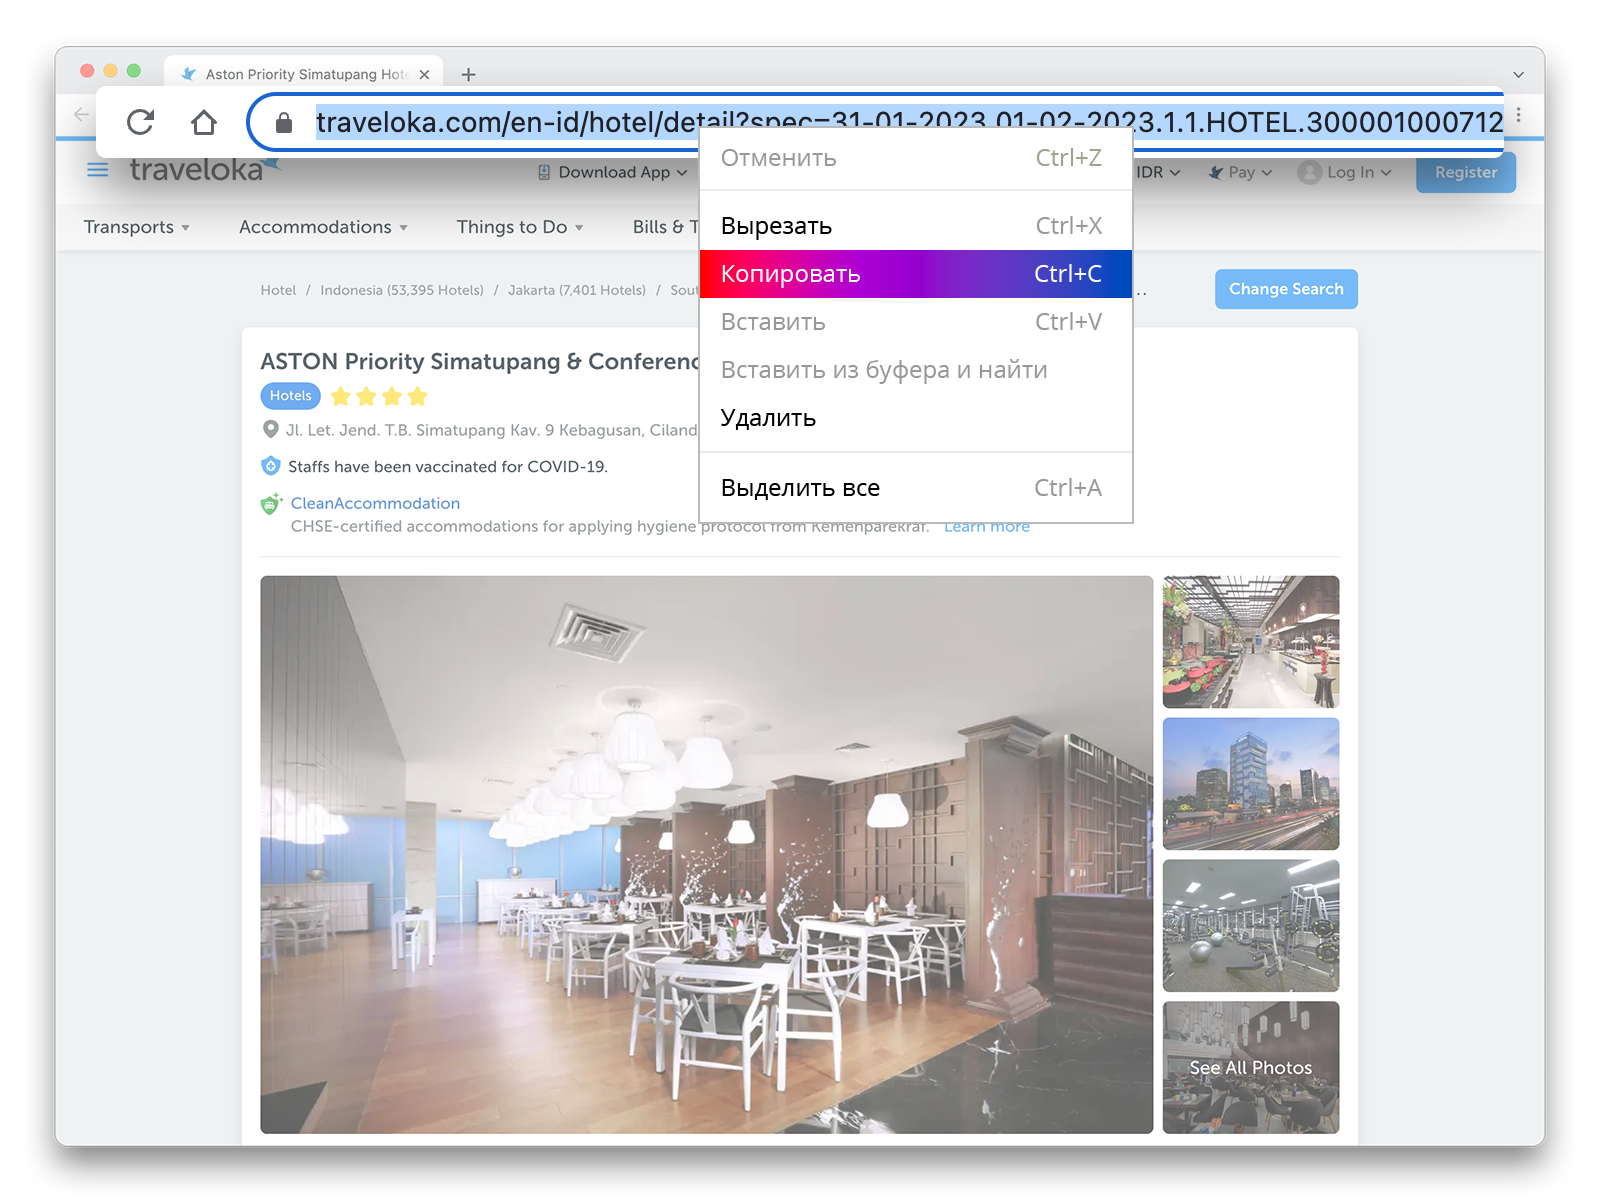Expand the Download App dropdown
The width and height of the screenshot is (1600, 1200).
click(x=612, y=172)
